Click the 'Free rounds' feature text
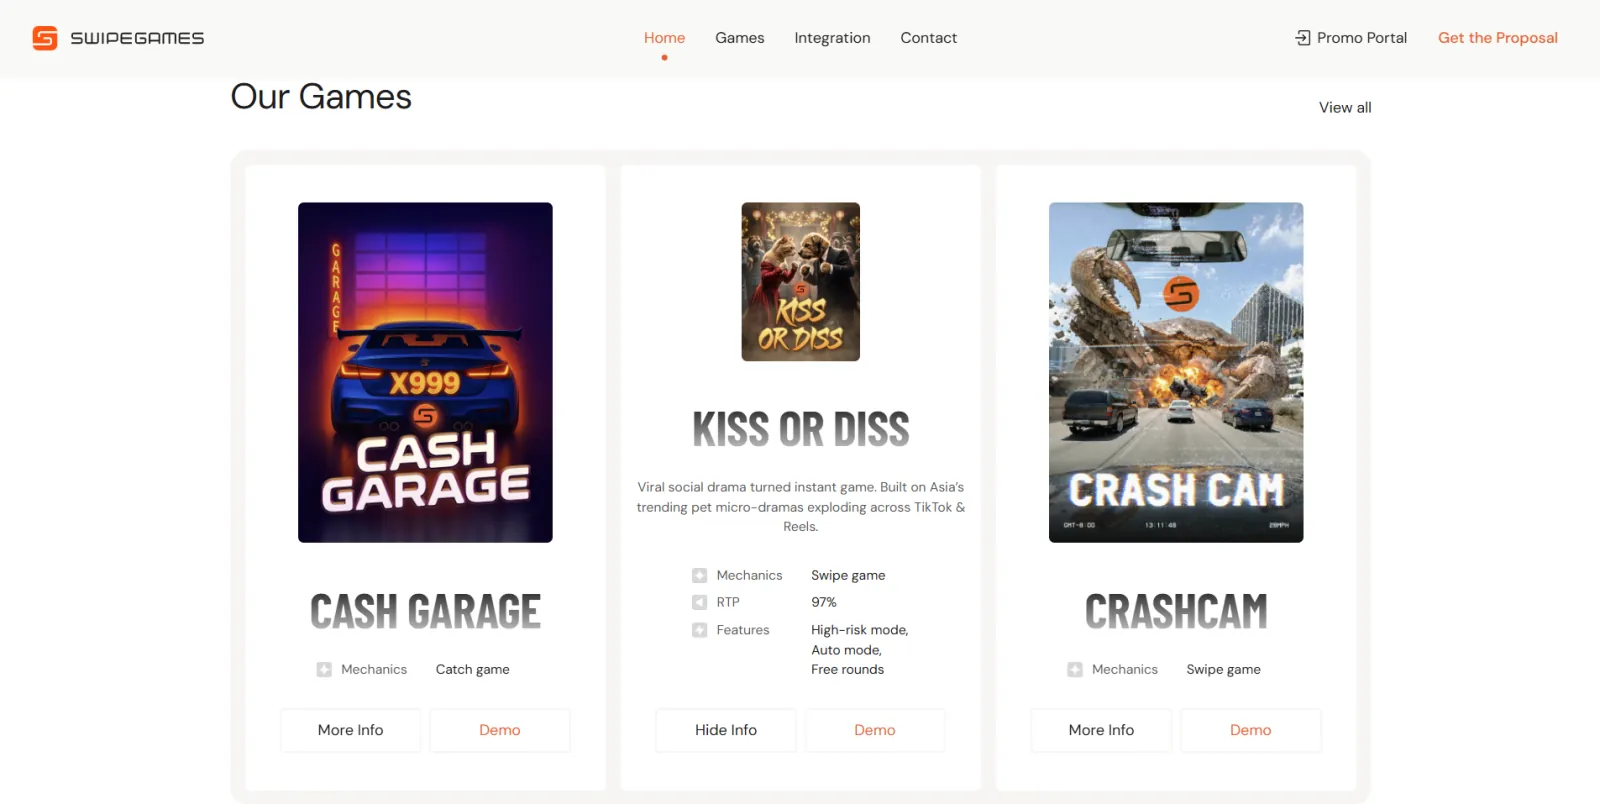Image resolution: width=1600 pixels, height=804 pixels. click(x=848, y=670)
